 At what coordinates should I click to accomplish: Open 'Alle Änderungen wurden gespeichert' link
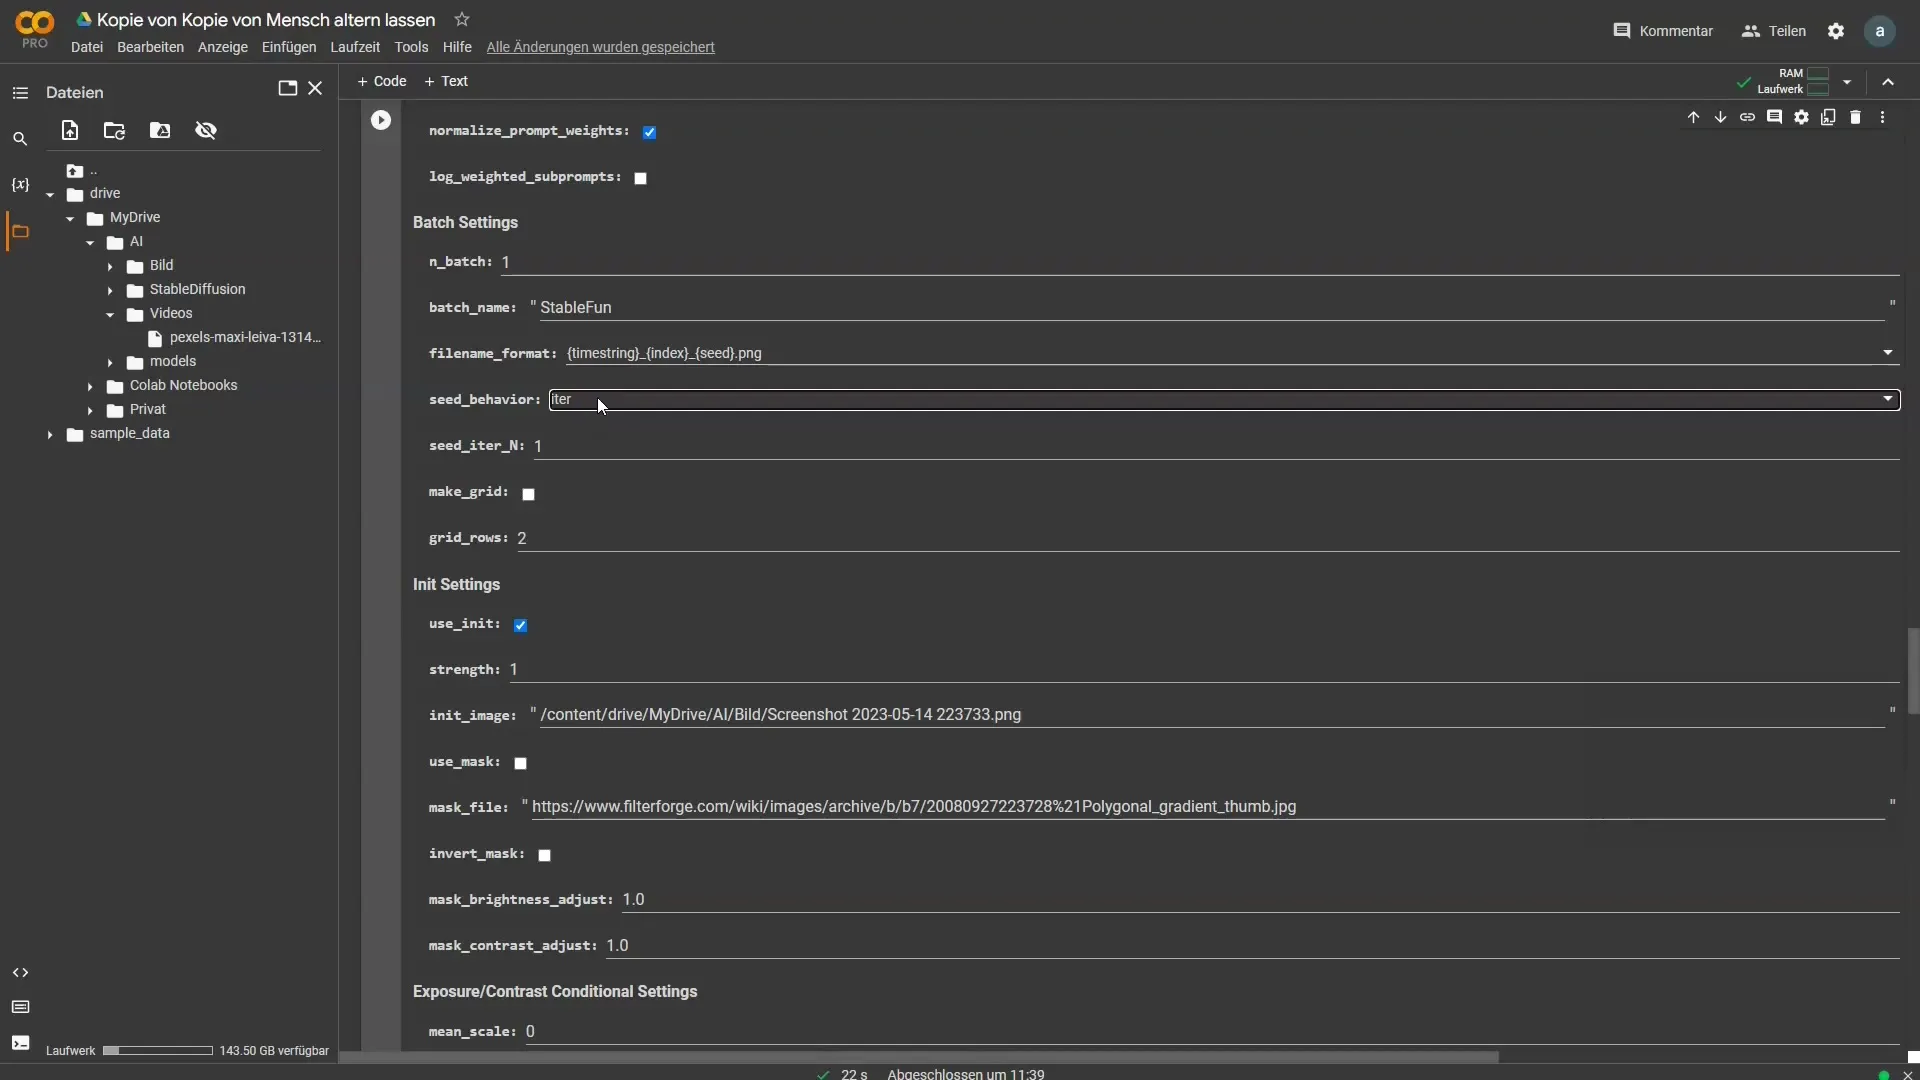tap(600, 47)
